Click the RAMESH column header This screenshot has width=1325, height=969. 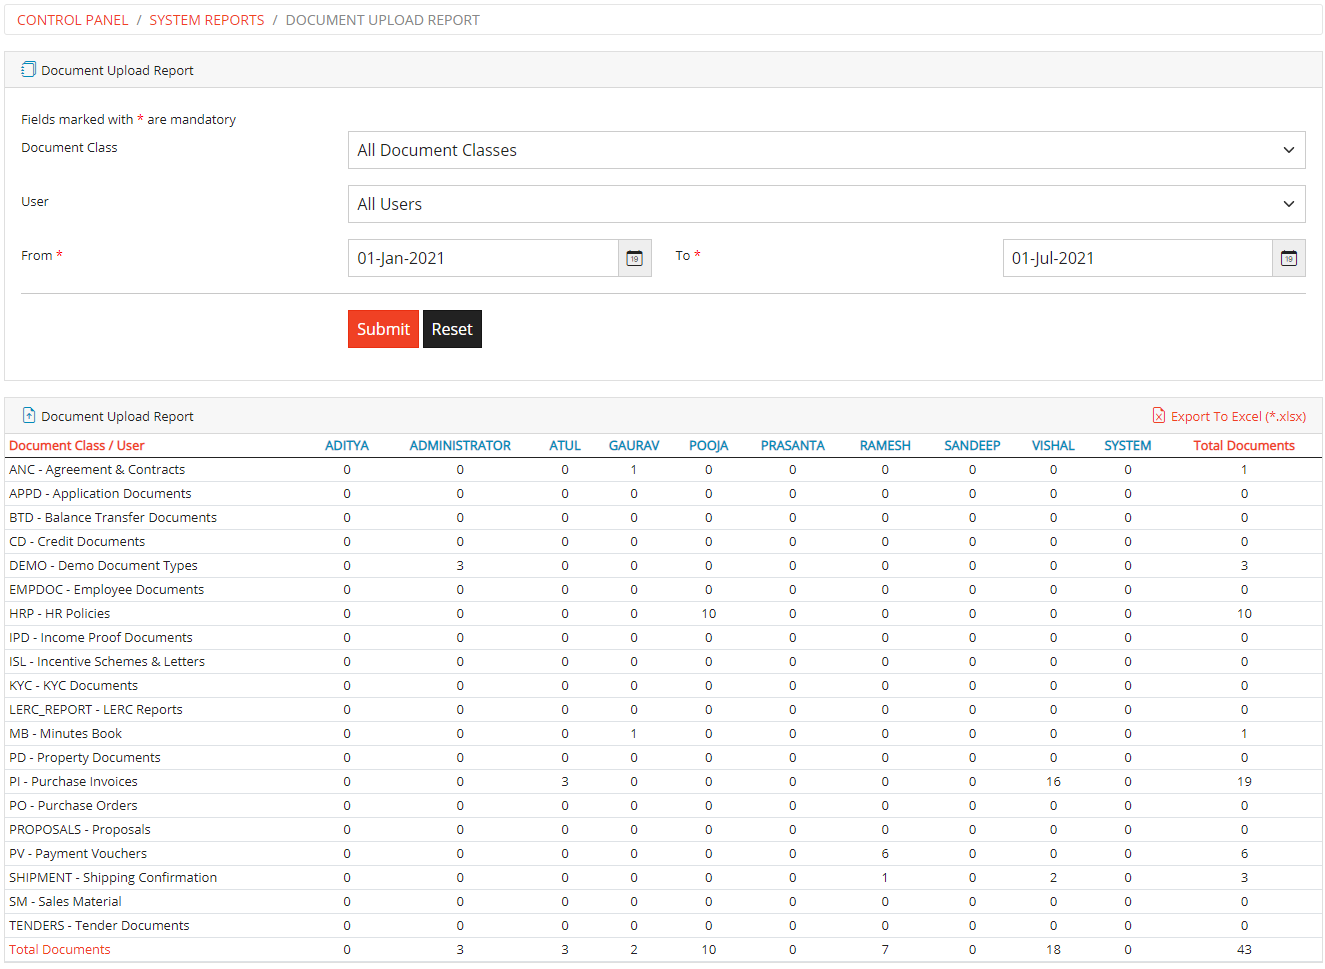click(x=885, y=446)
